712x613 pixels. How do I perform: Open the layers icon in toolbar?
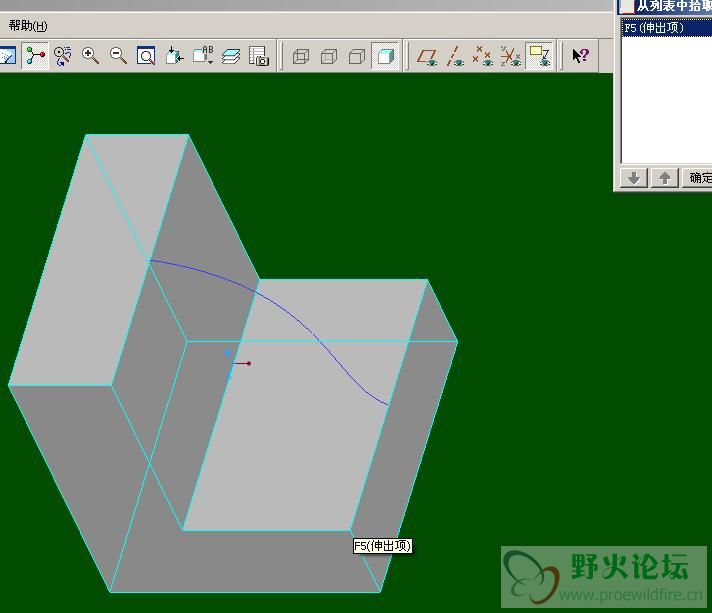pos(231,56)
